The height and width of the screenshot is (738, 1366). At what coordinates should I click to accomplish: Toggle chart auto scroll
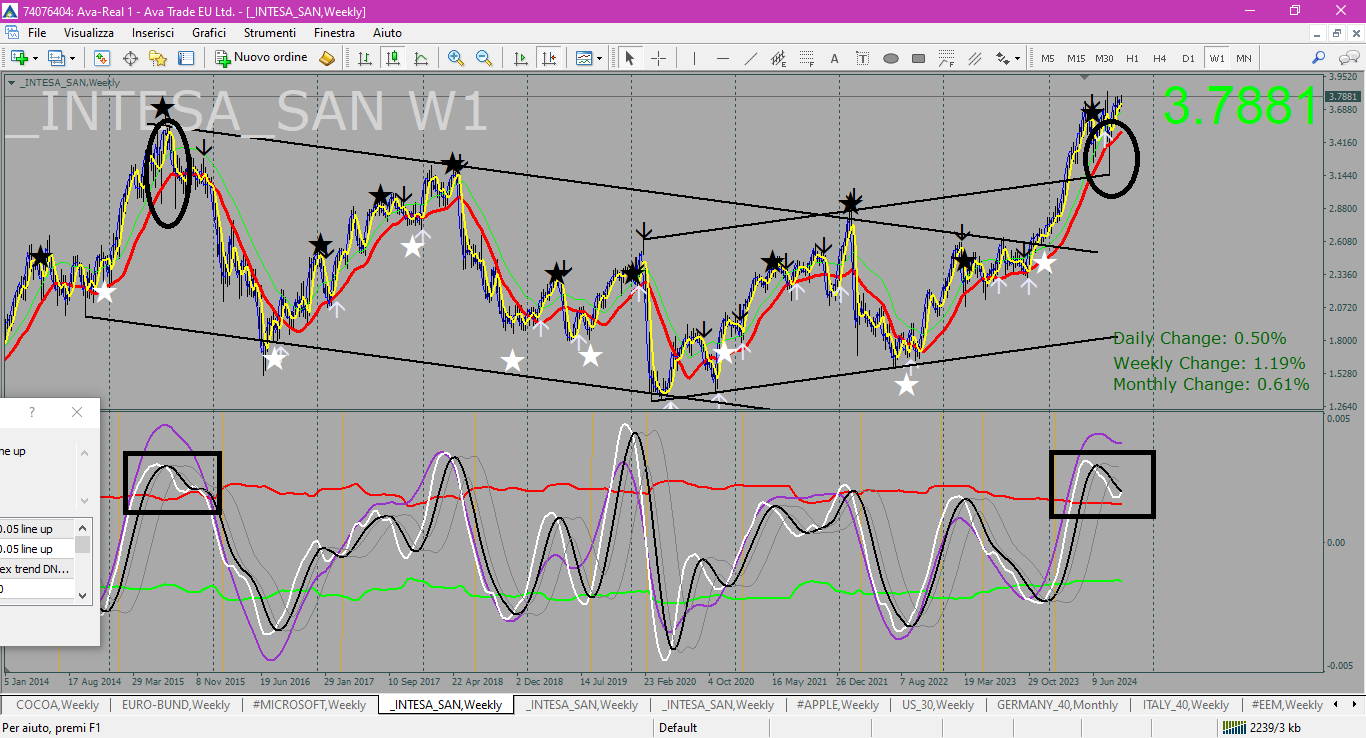(x=520, y=58)
